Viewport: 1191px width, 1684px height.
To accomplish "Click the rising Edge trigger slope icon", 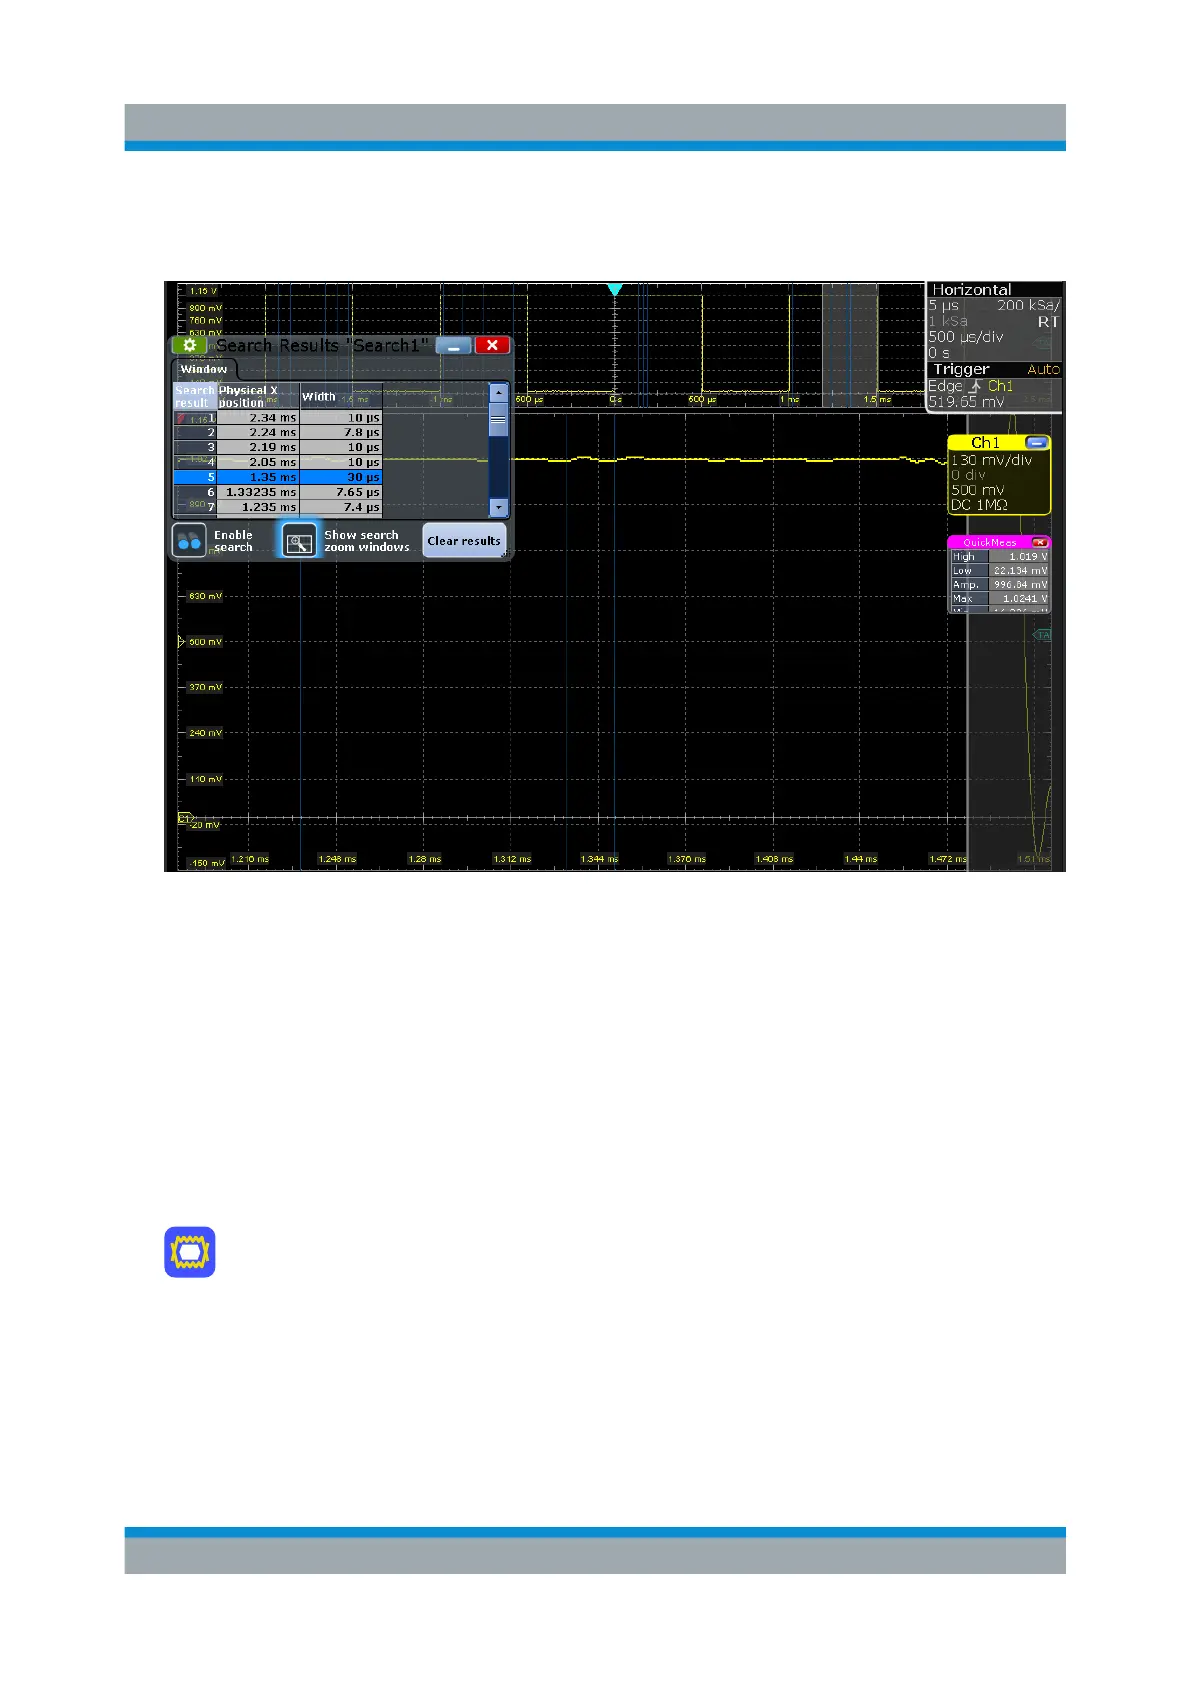I will [975, 386].
